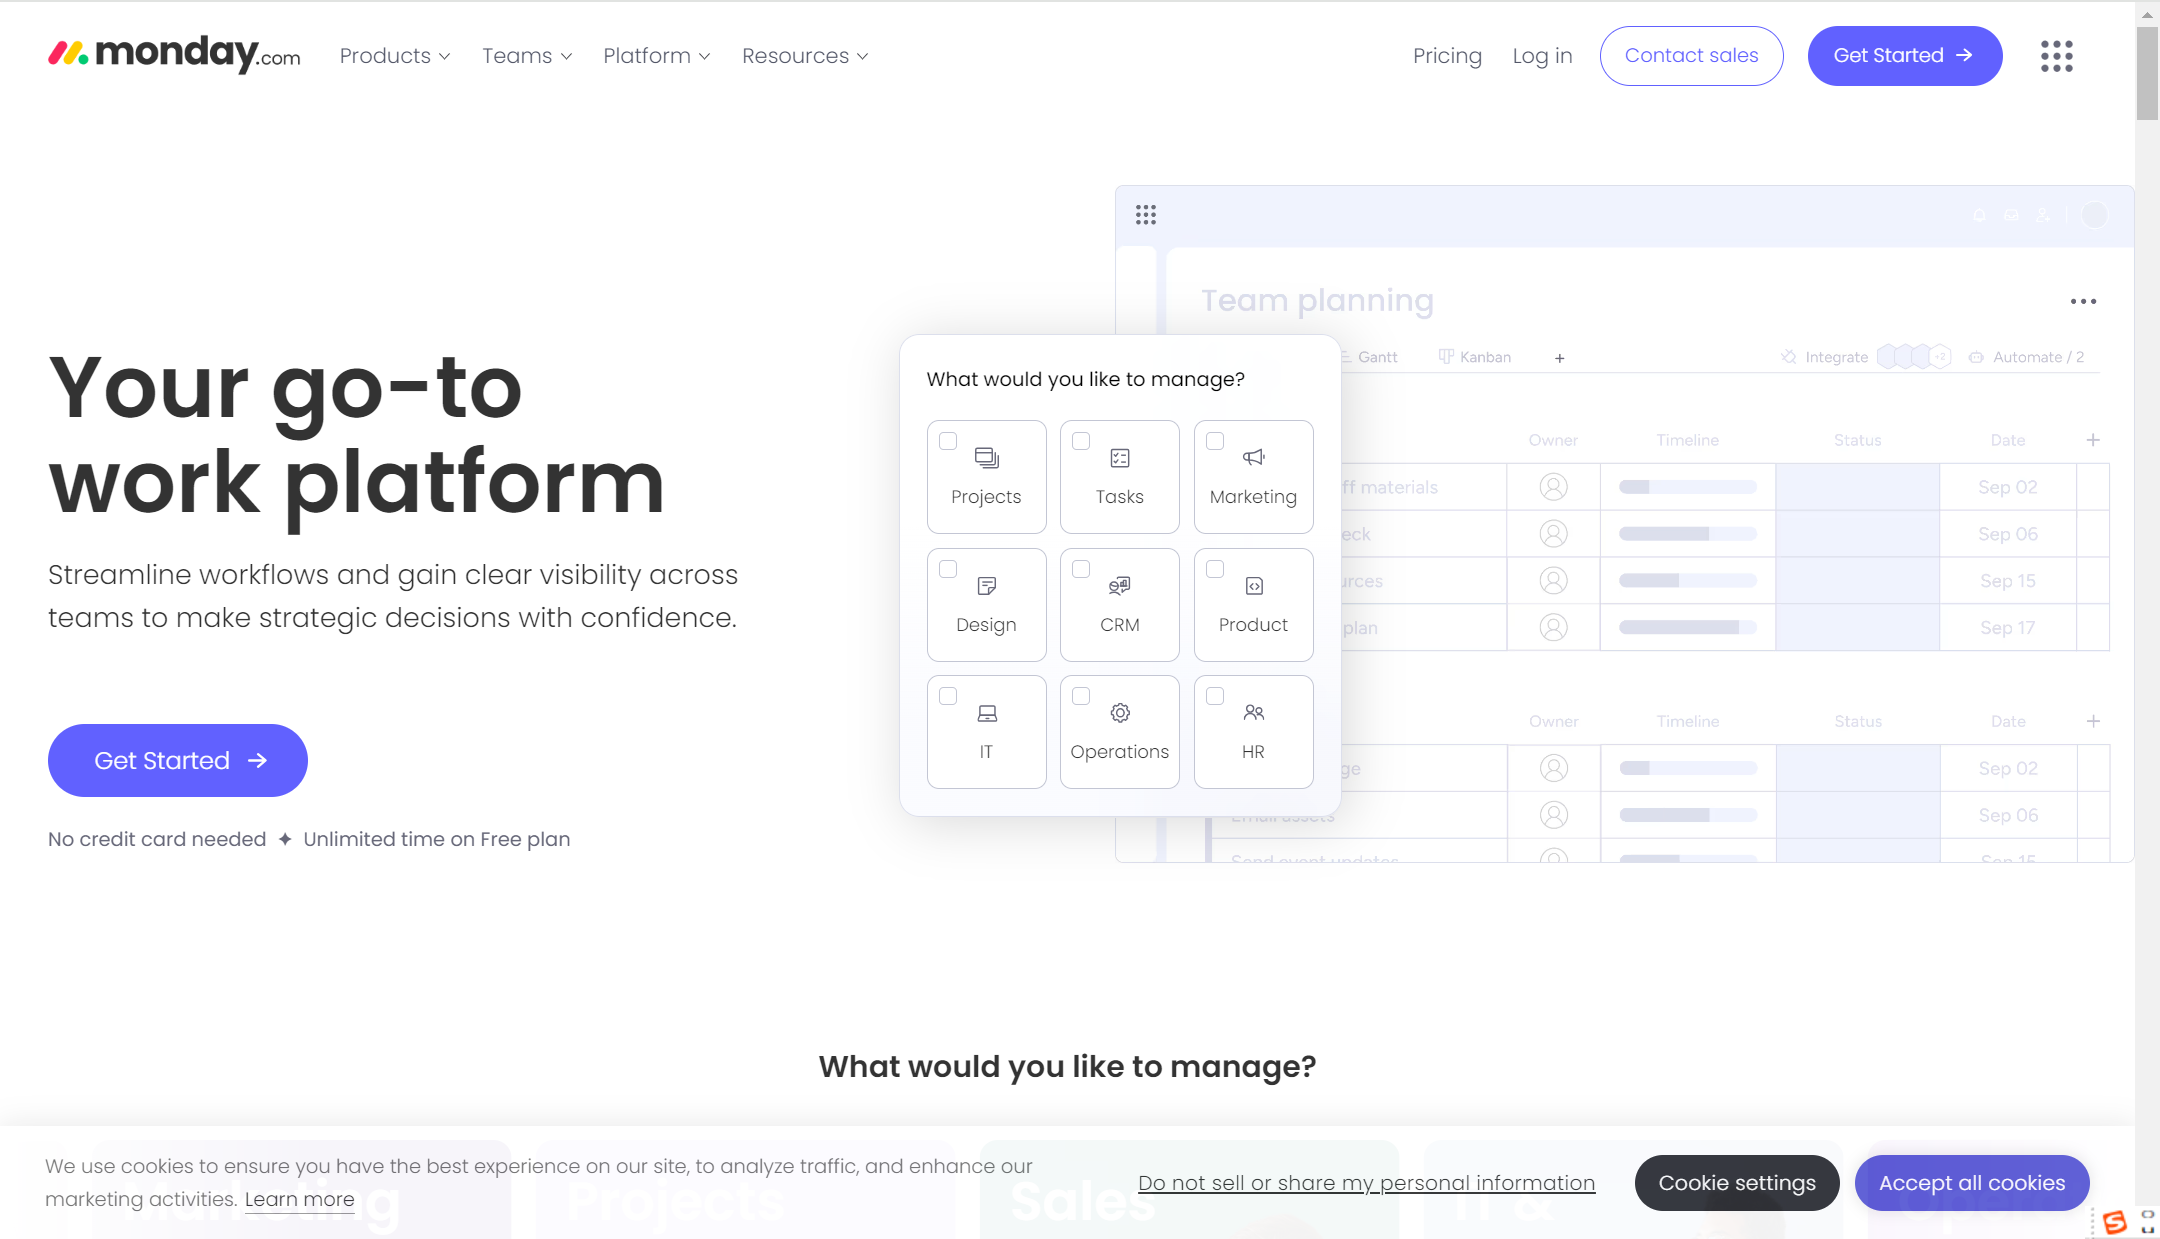Check the Operations checkbox
The width and height of the screenshot is (2160, 1239).
(1080, 694)
